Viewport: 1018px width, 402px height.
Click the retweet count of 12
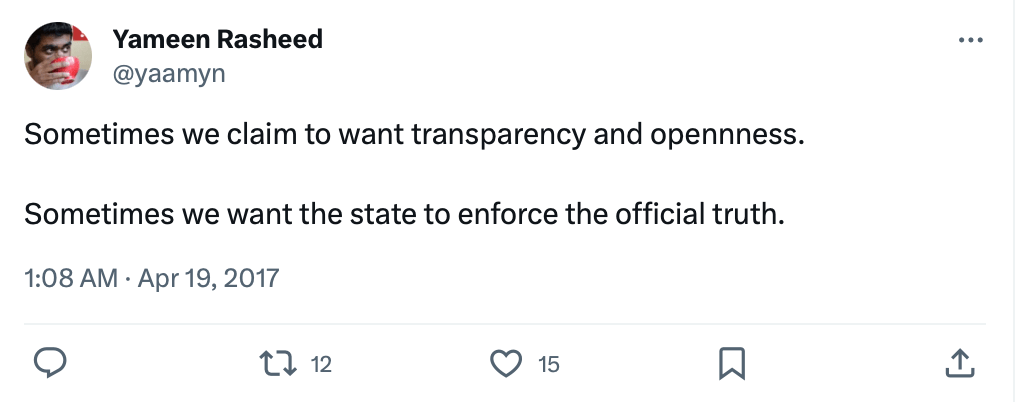click(320, 364)
